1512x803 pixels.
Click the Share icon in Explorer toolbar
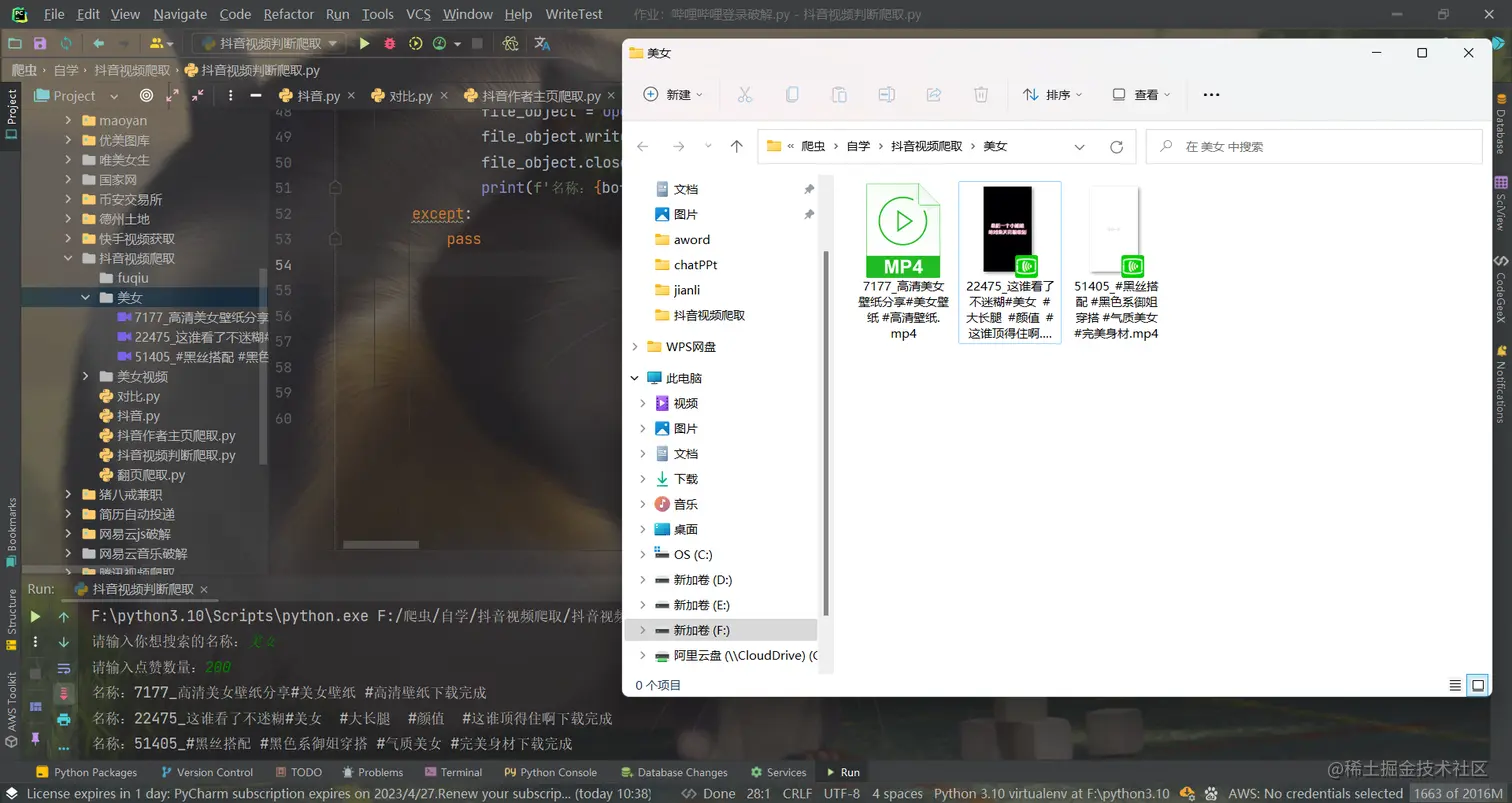click(934, 95)
